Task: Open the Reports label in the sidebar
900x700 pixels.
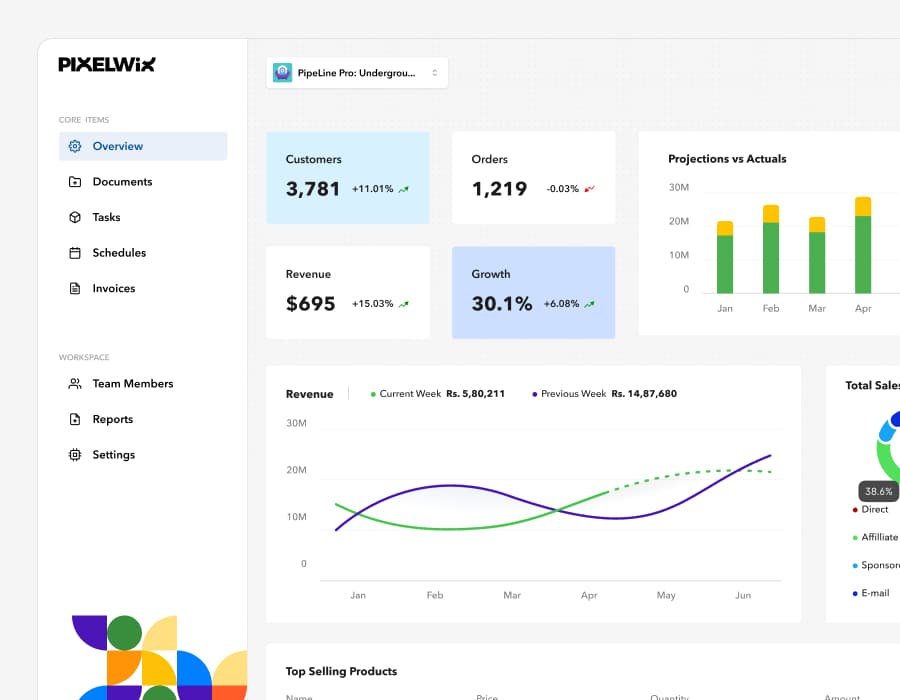Action: (x=113, y=419)
